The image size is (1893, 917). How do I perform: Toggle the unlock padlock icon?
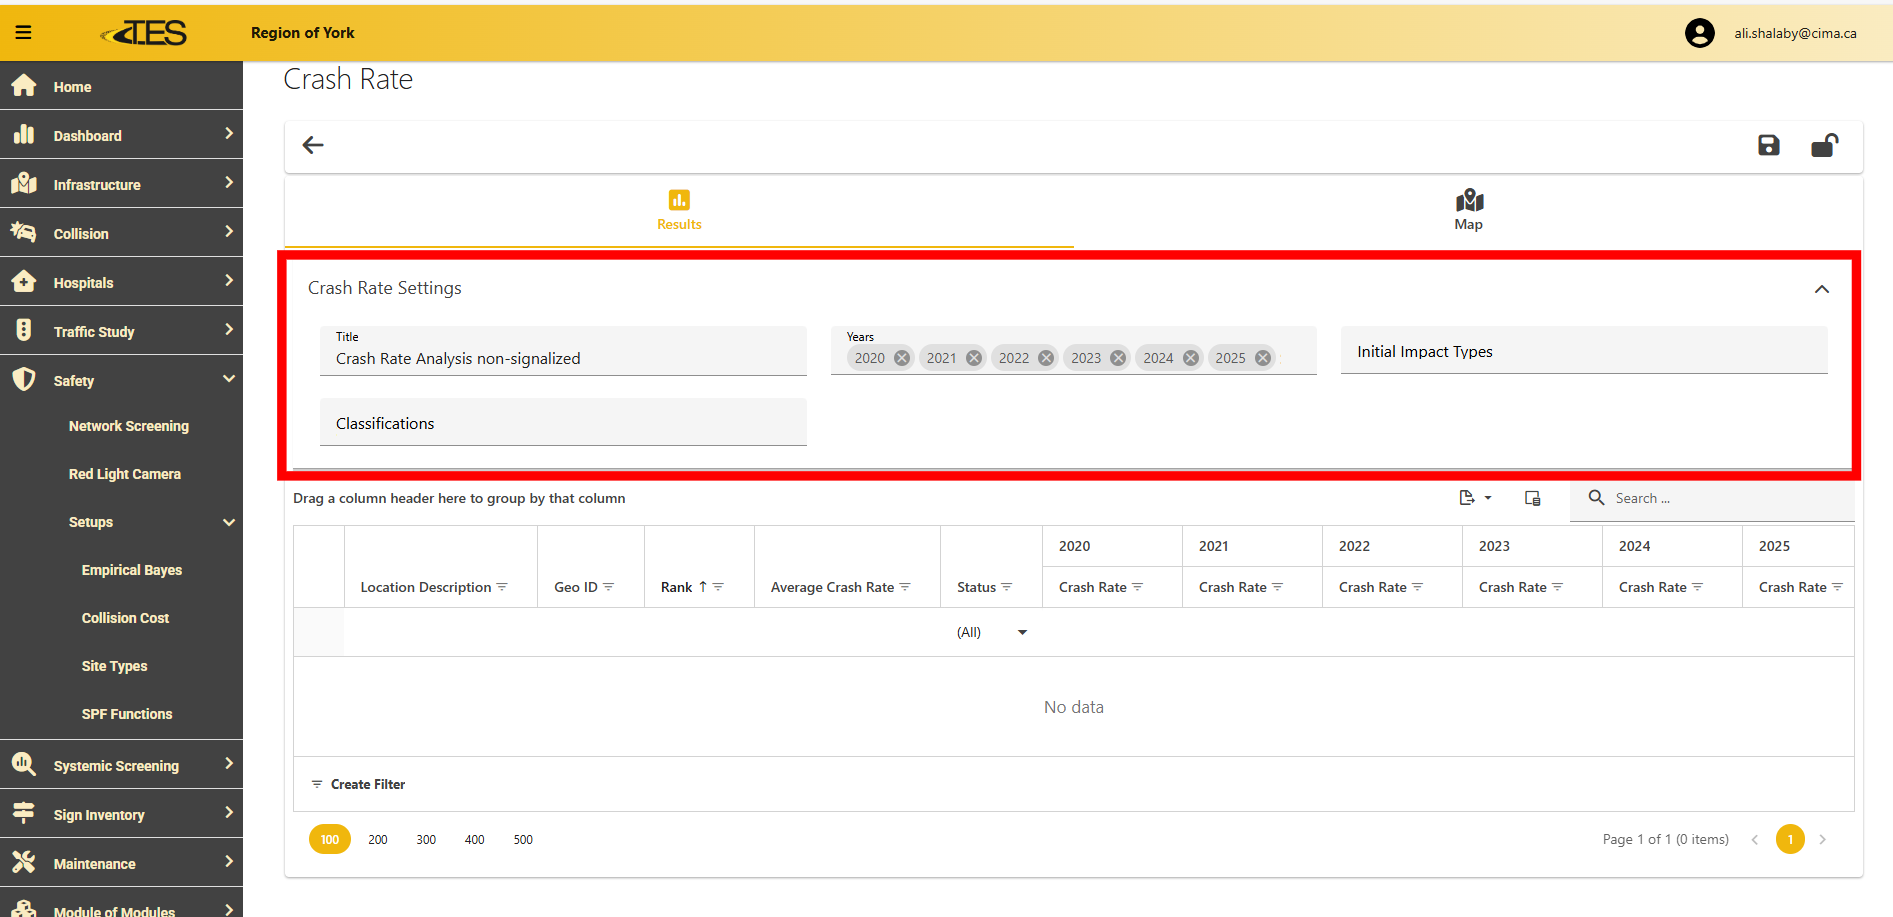[x=1824, y=146]
